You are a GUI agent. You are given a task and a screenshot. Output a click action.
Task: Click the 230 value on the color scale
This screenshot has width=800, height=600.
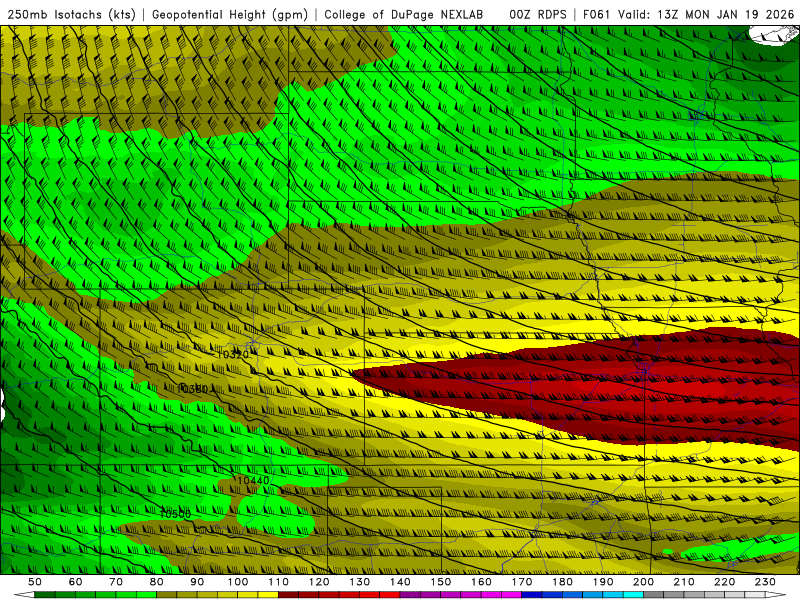(765, 582)
